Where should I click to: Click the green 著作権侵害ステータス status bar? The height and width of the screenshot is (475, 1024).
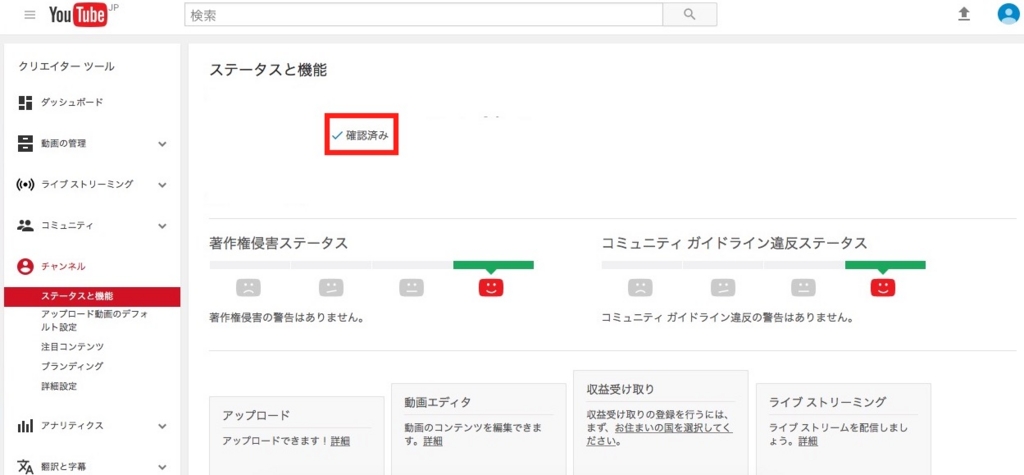494,265
